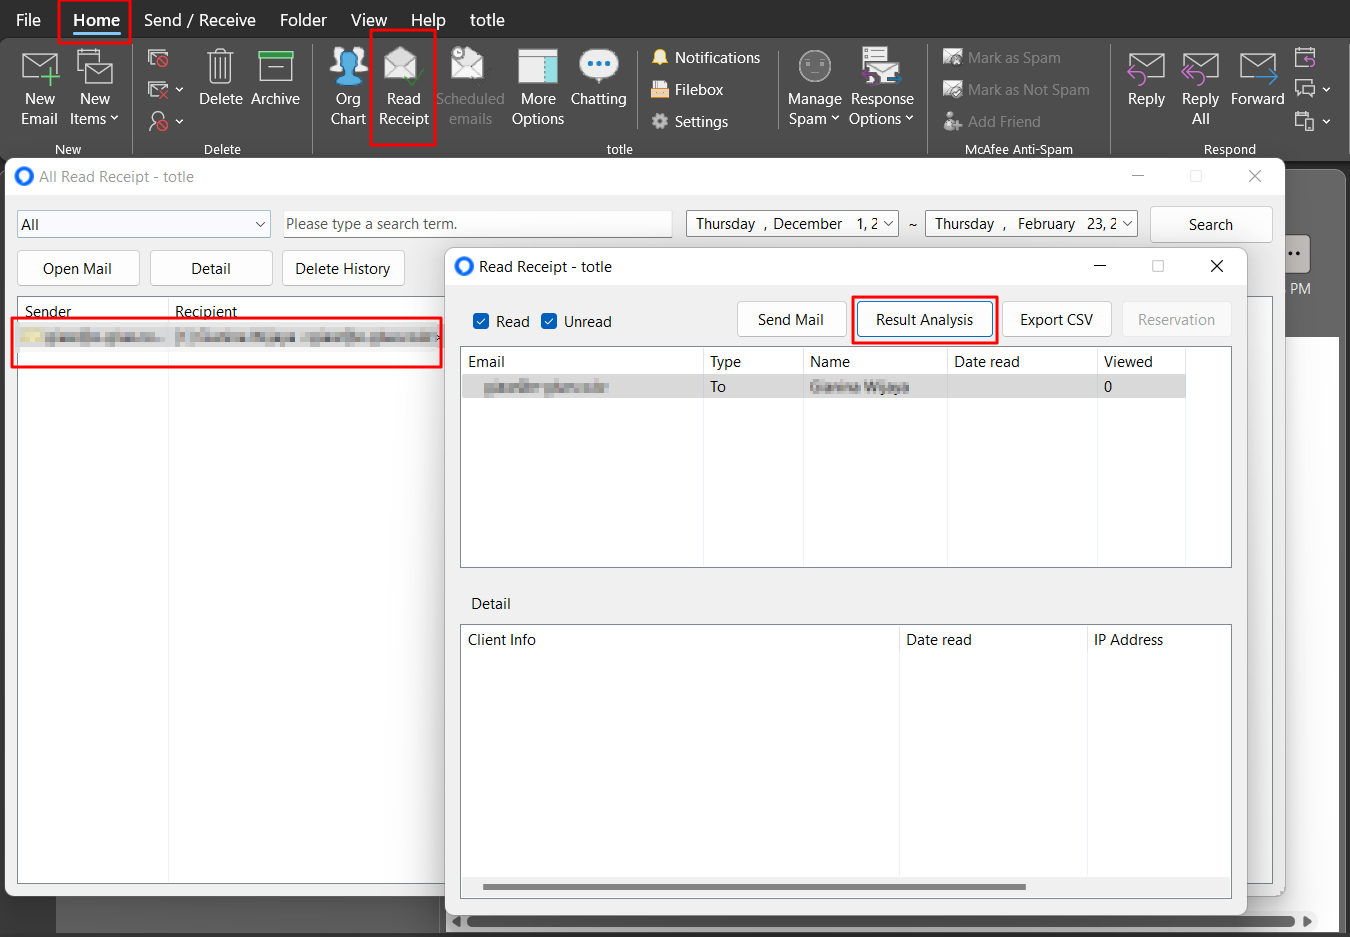Open the Folder ribbon tab

click(303, 20)
